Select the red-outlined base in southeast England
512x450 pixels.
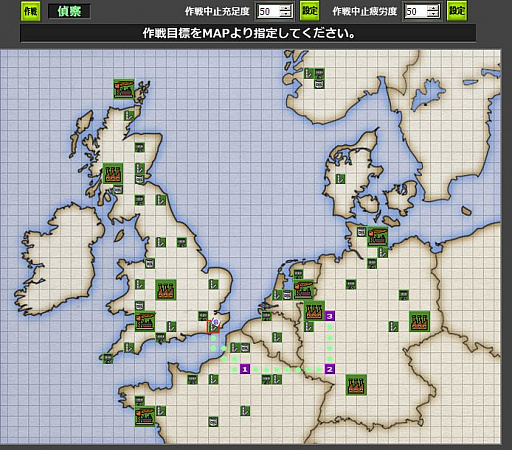[x=213, y=326]
